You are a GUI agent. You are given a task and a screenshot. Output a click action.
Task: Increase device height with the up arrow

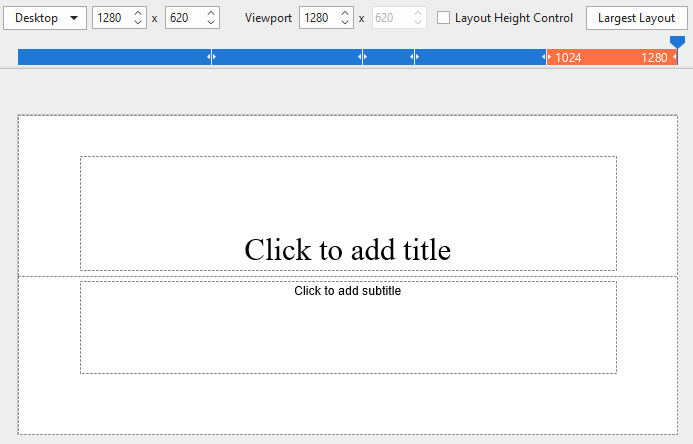pyautogui.click(x=210, y=13)
